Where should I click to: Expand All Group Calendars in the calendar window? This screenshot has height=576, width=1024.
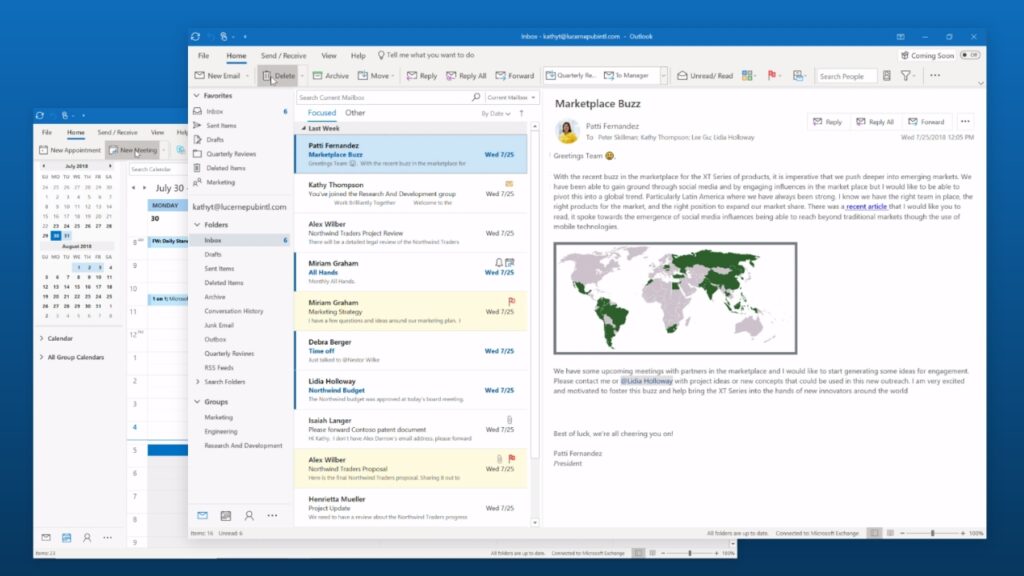click(x=42, y=357)
